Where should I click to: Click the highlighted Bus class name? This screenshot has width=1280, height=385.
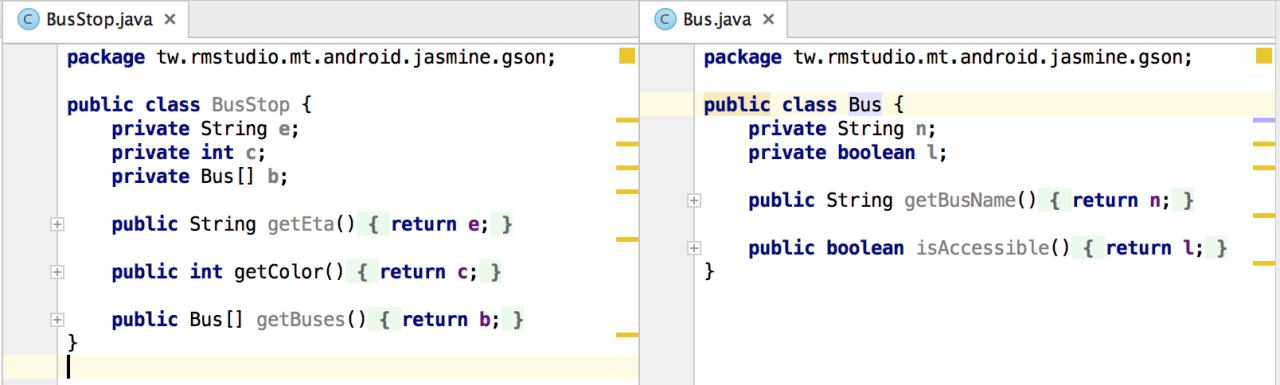click(865, 104)
